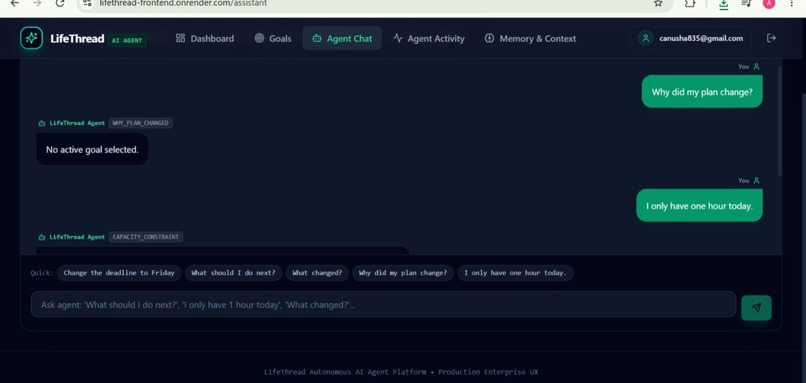The width and height of the screenshot is (806, 383).
Task: Click the LifeThread sparkle logo icon
Action: coord(31,38)
